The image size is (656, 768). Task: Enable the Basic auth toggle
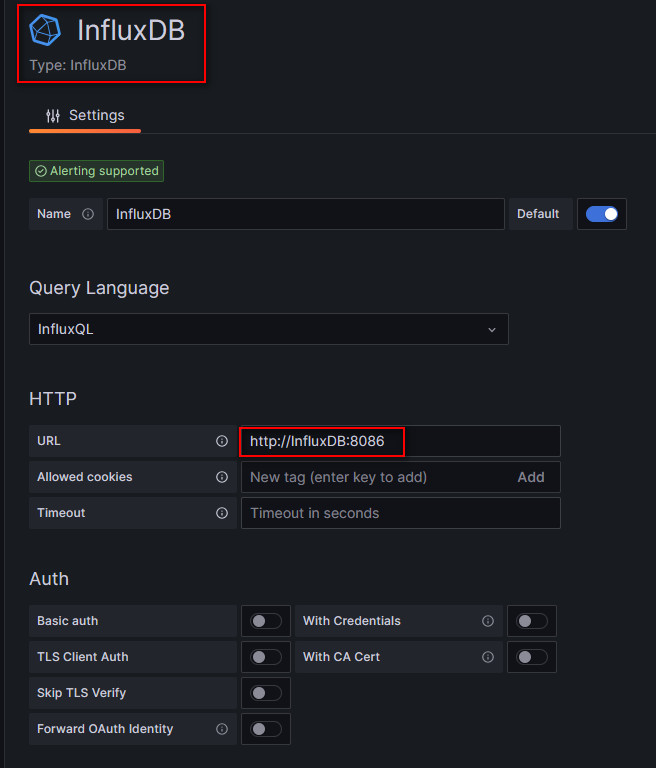(266, 621)
